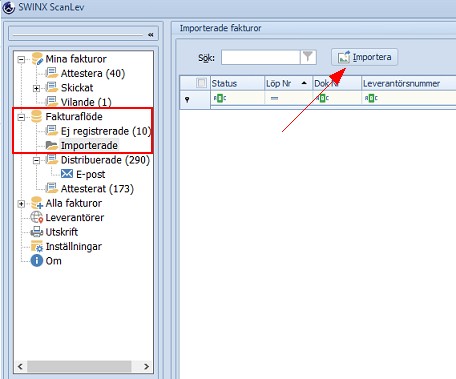Click the Importera button
Screen dimensions: 456x379
coord(364,57)
